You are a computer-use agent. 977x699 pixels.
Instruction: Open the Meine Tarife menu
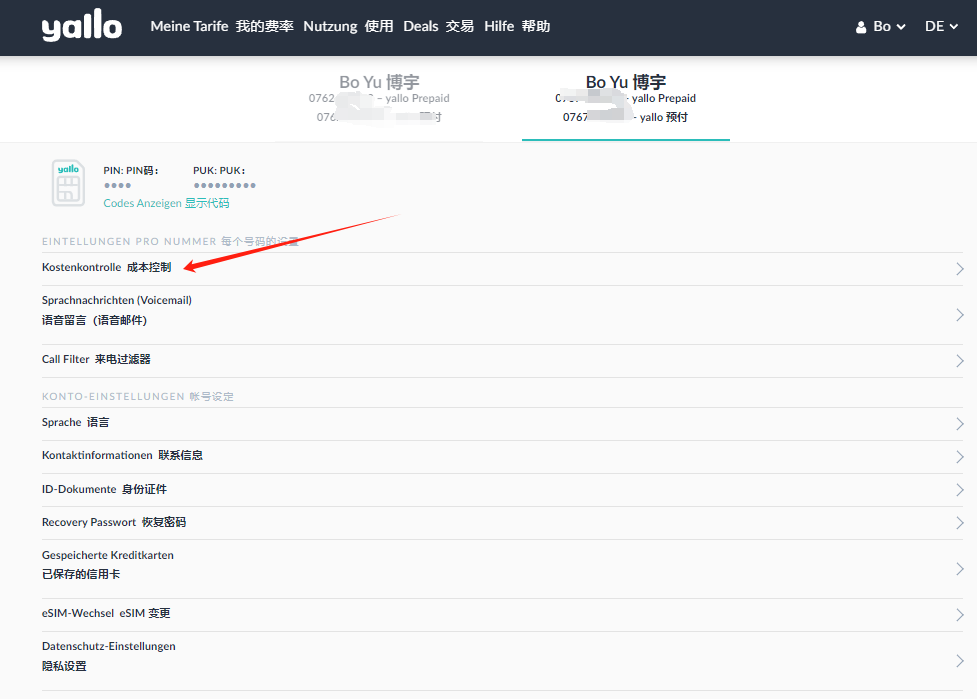pyautogui.click(x=222, y=26)
